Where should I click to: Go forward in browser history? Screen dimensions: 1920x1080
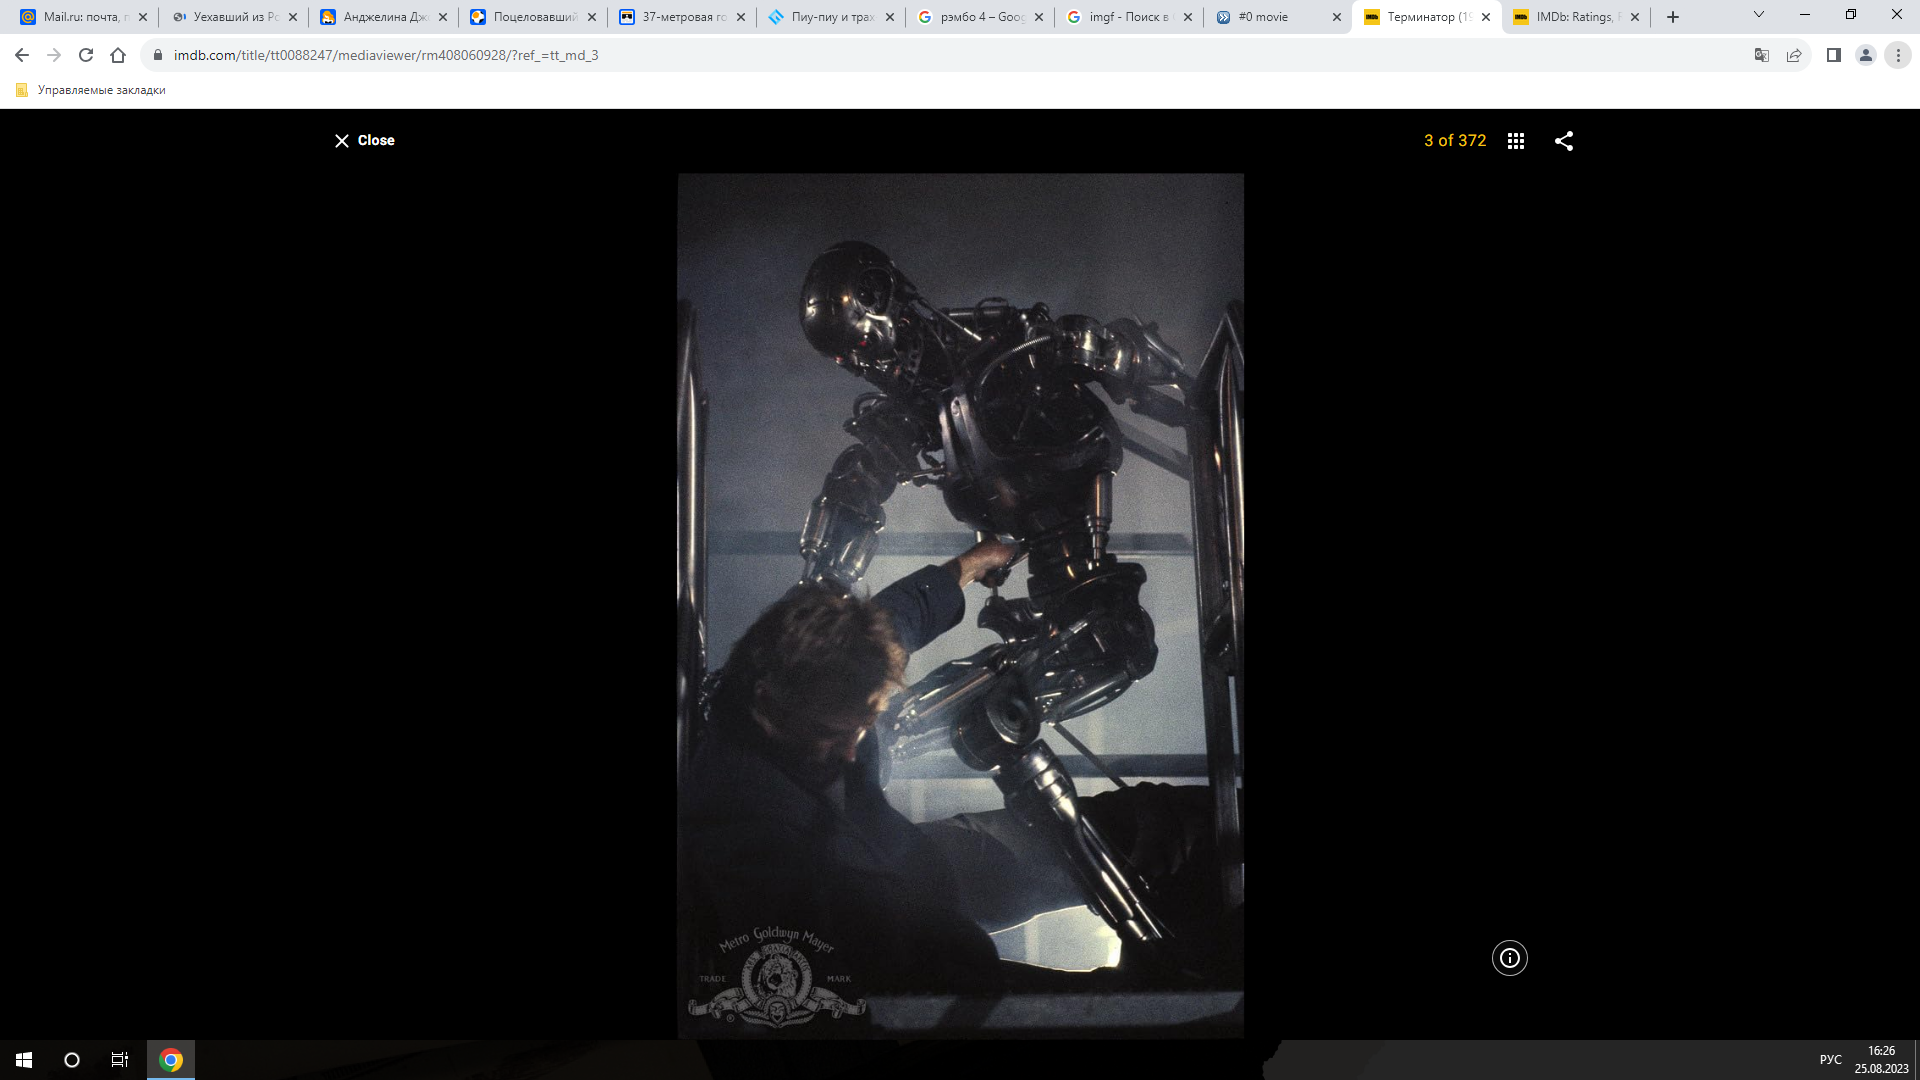coord(54,55)
